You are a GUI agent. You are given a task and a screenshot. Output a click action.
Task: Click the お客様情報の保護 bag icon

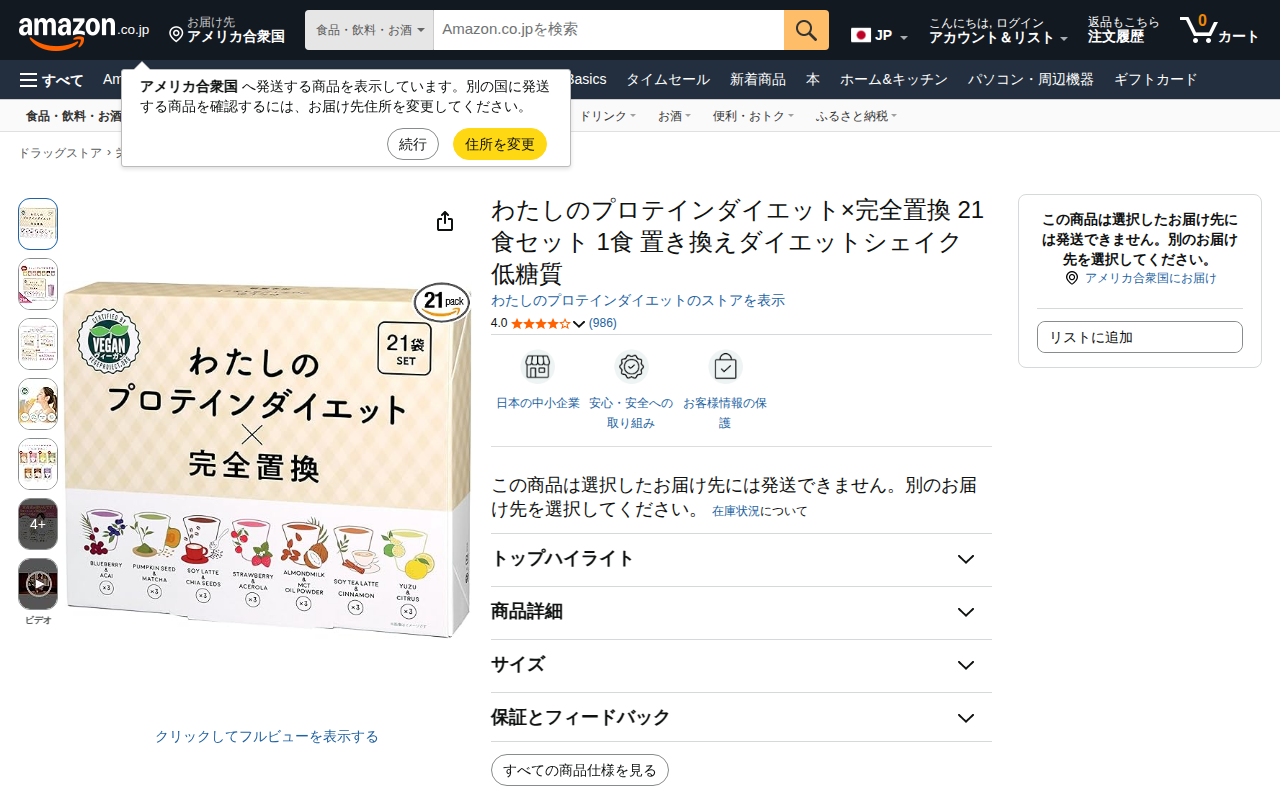point(725,367)
